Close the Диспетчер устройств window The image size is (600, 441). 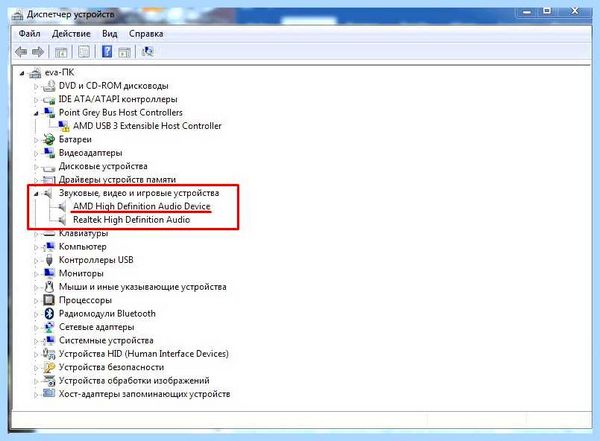tap(575, 11)
